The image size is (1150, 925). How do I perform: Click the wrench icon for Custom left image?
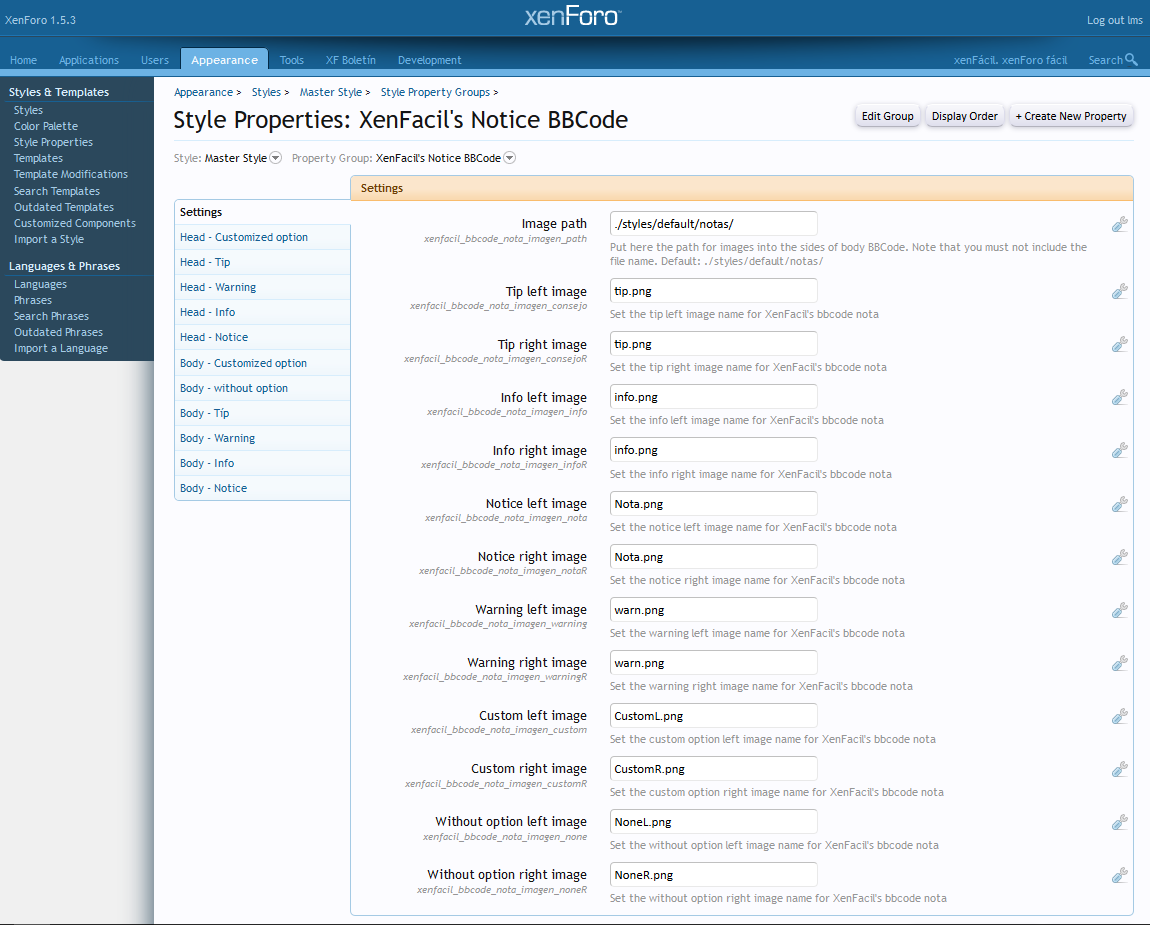(1119, 717)
